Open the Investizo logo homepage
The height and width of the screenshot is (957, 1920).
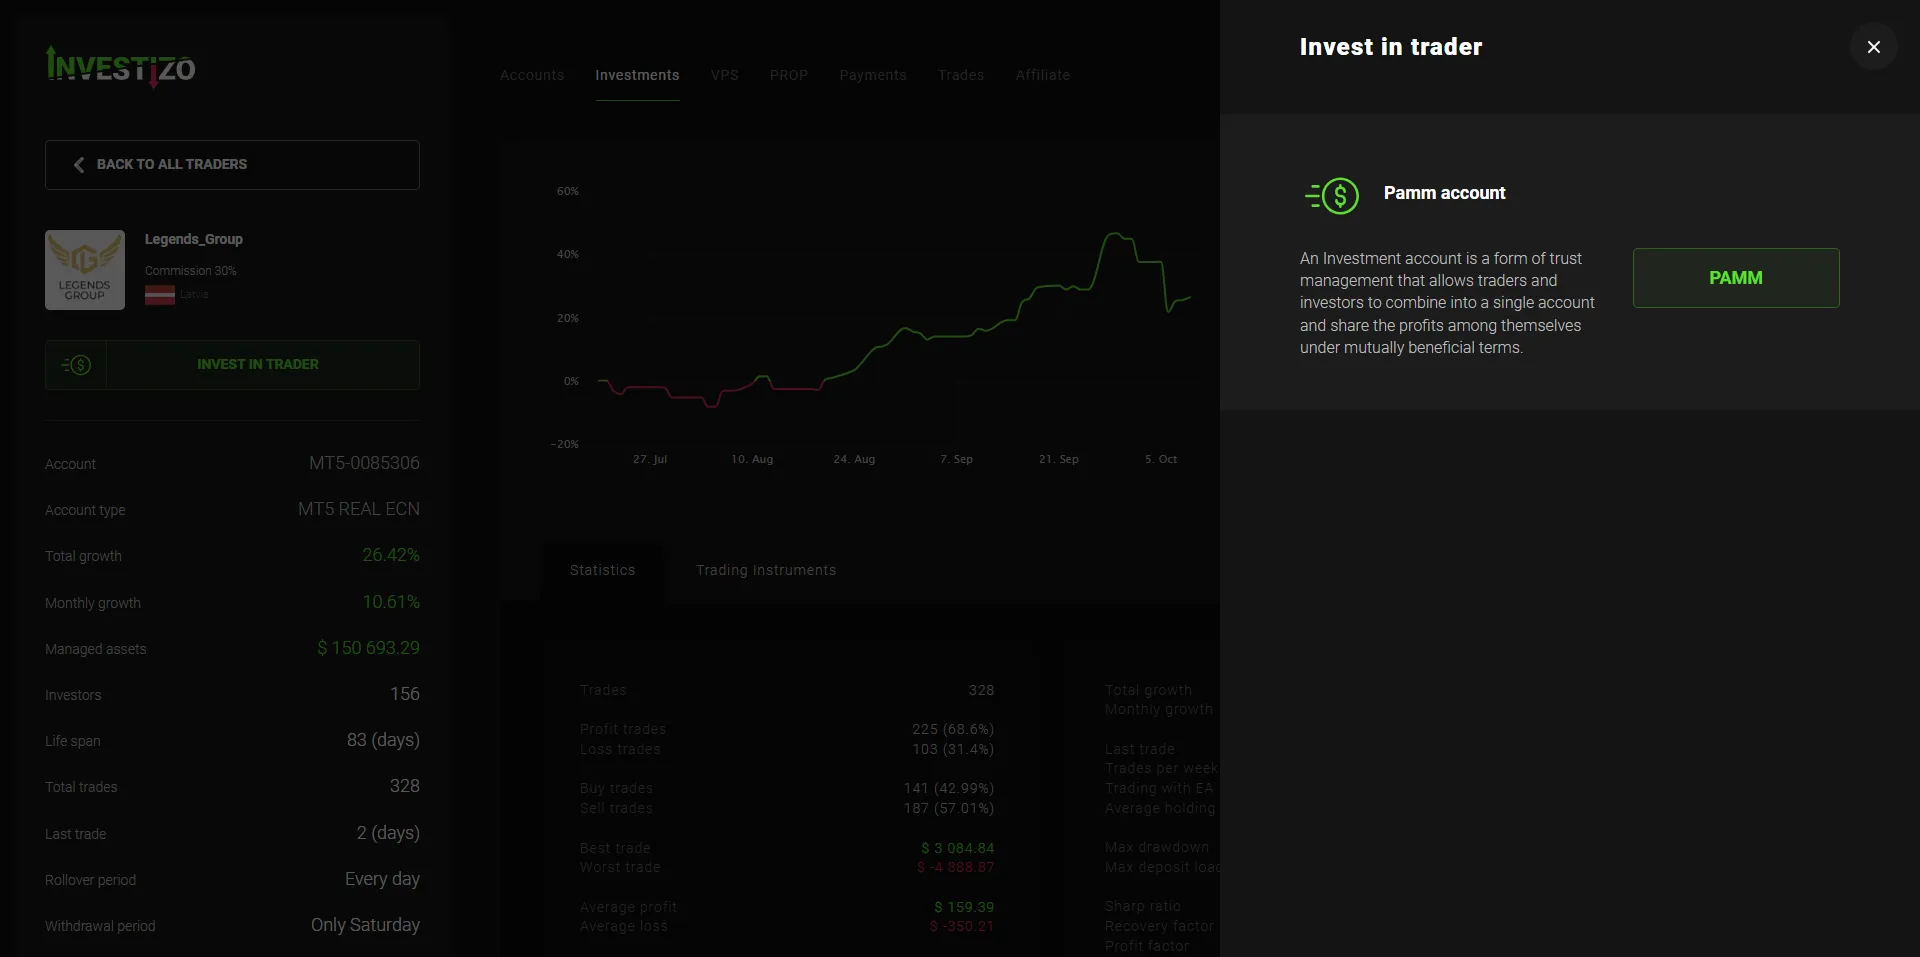[x=121, y=67]
